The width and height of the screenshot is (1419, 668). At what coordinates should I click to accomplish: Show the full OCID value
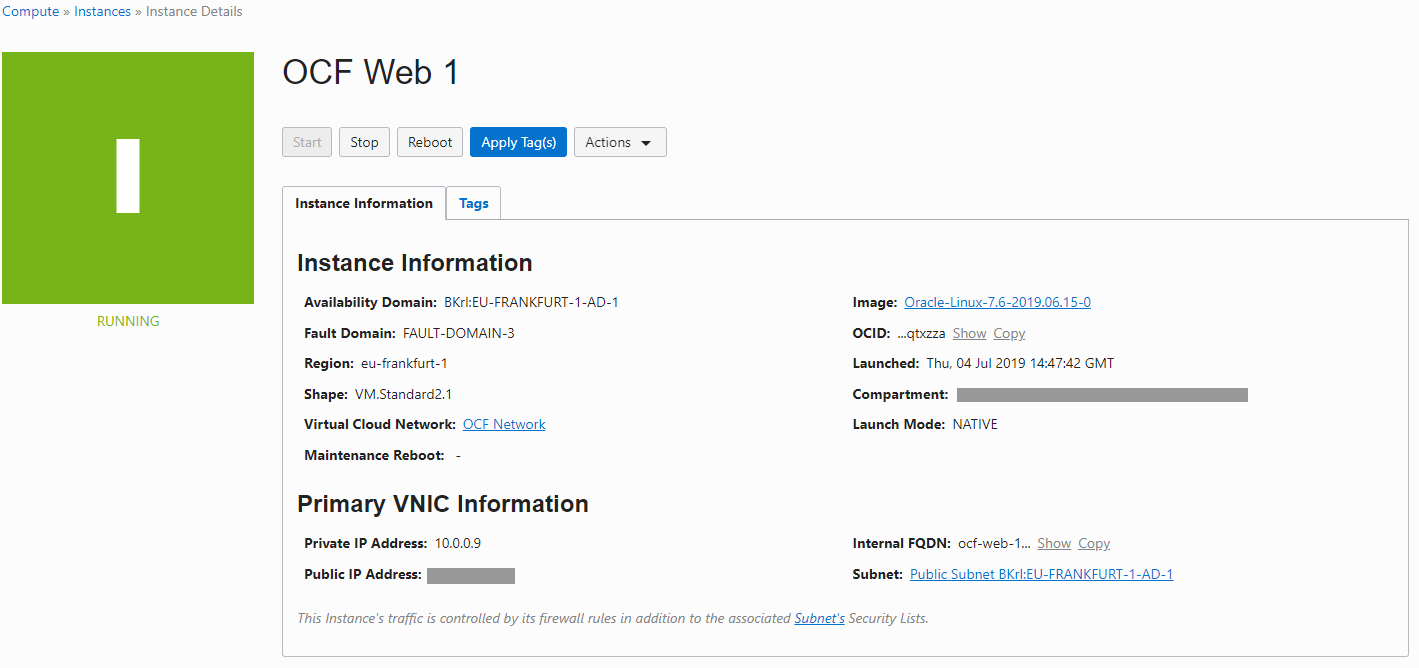969,333
